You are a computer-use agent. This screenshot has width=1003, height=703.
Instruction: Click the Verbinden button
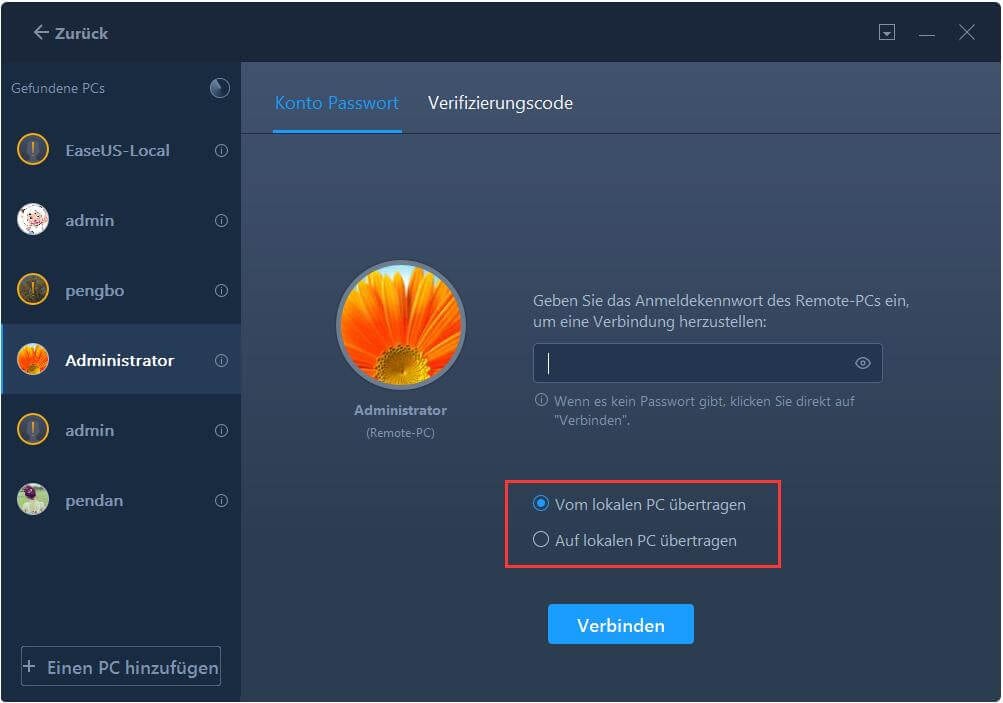tap(620, 624)
